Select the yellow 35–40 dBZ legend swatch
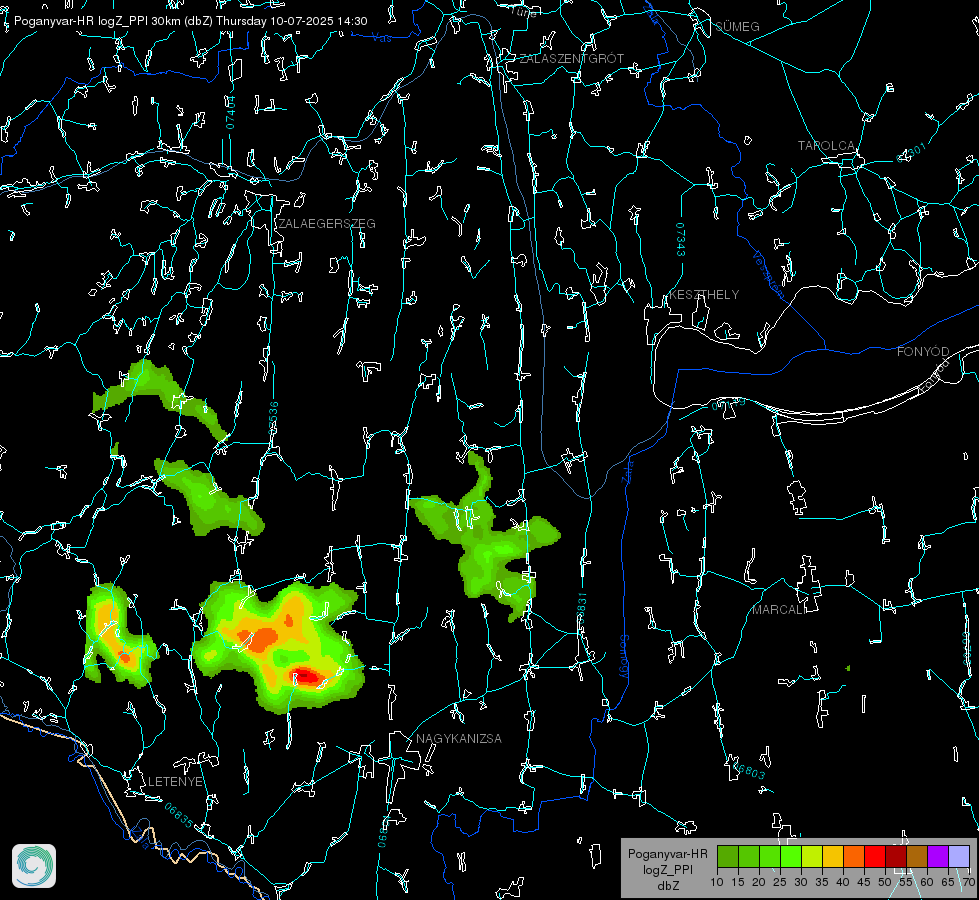Screen dimensions: 979x900 coord(833,856)
